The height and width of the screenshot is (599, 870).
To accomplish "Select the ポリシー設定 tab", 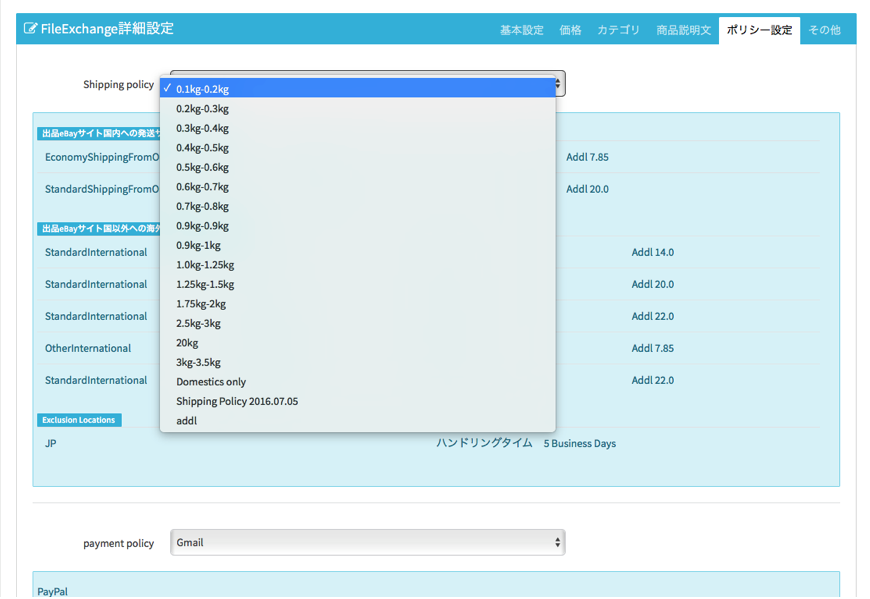I will click(759, 30).
